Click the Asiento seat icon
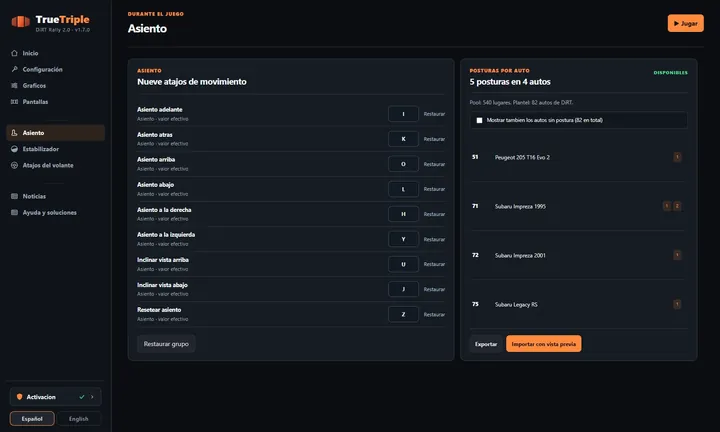Screen dimensions: 720x432 point(14,133)
